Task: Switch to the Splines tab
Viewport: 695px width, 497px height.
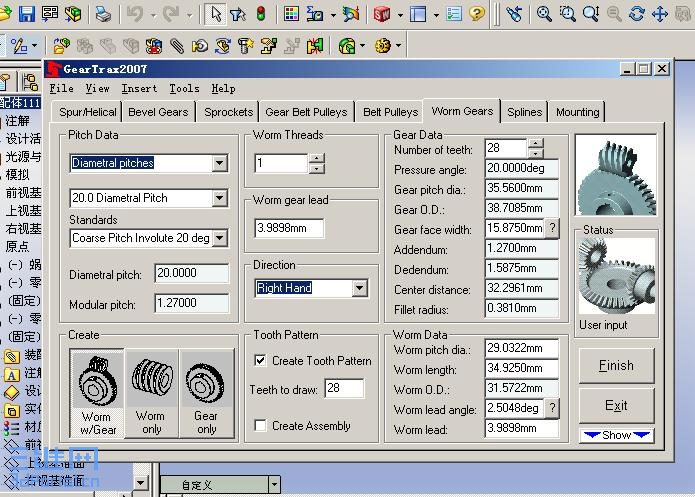Action: coord(524,112)
